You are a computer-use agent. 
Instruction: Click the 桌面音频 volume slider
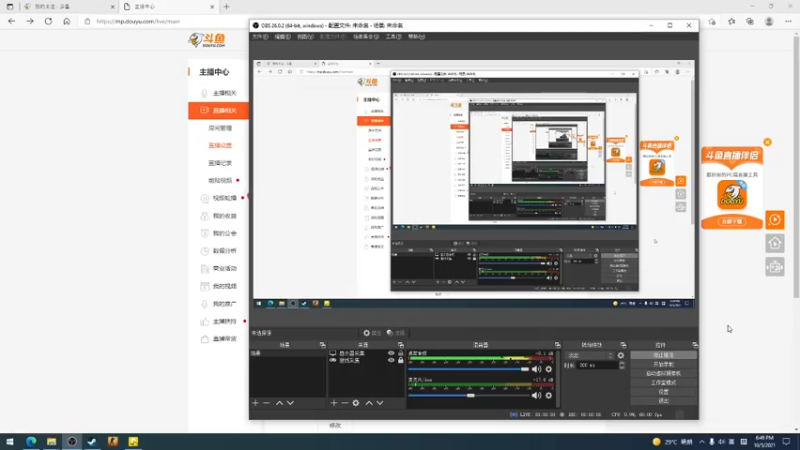468,369
